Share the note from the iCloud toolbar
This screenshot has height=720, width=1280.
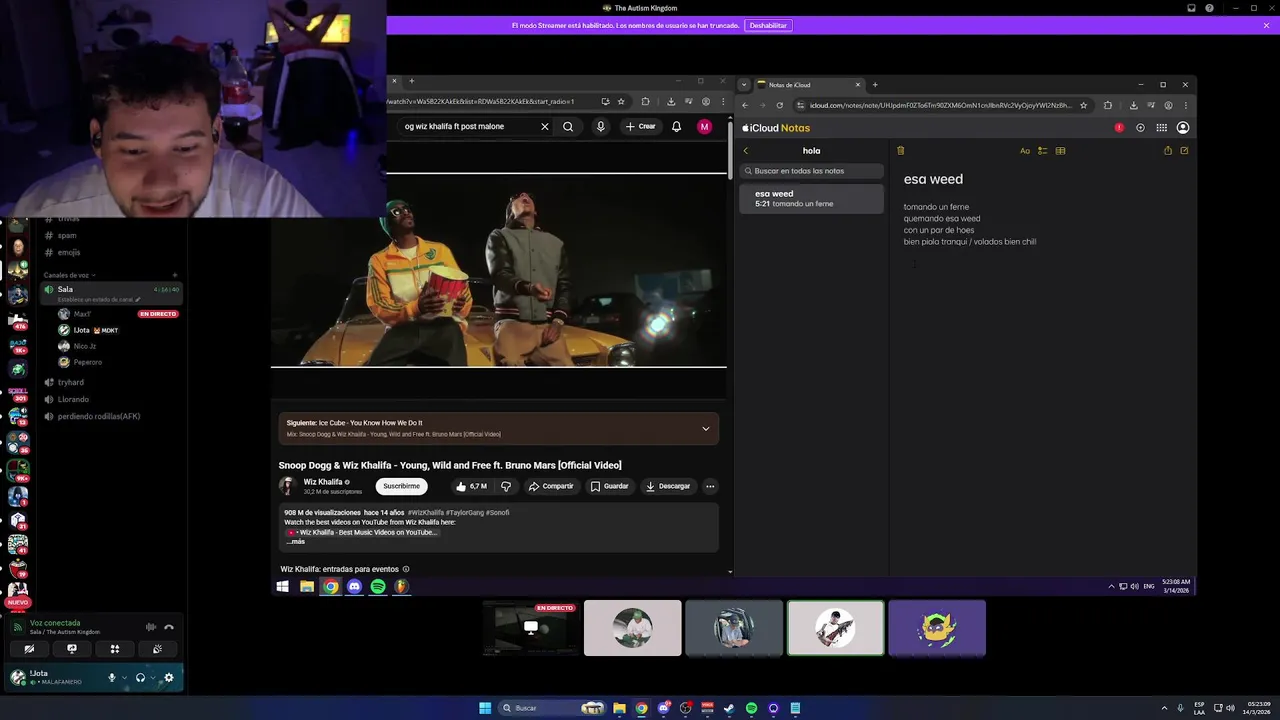point(1167,151)
